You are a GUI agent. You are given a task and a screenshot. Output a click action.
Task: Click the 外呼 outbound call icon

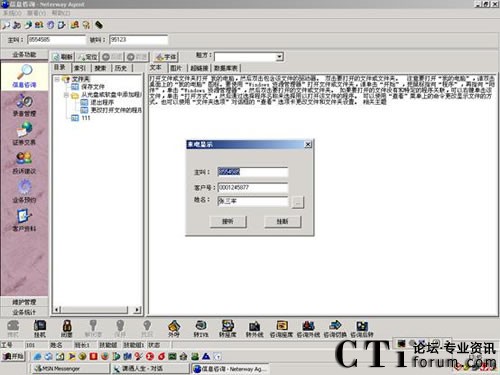click(x=174, y=328)
